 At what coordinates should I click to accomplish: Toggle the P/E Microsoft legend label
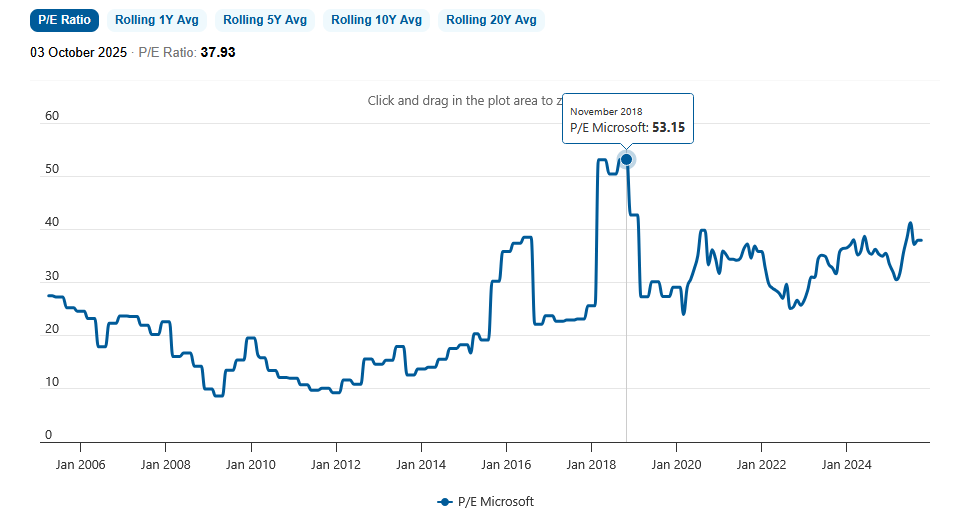pyautogui.click(x=496, y=501)
